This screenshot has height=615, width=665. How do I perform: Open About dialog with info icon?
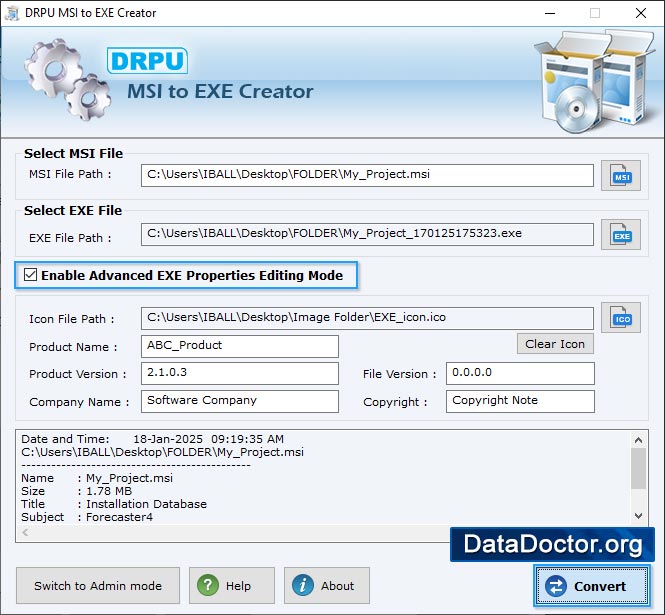(326, 586)
